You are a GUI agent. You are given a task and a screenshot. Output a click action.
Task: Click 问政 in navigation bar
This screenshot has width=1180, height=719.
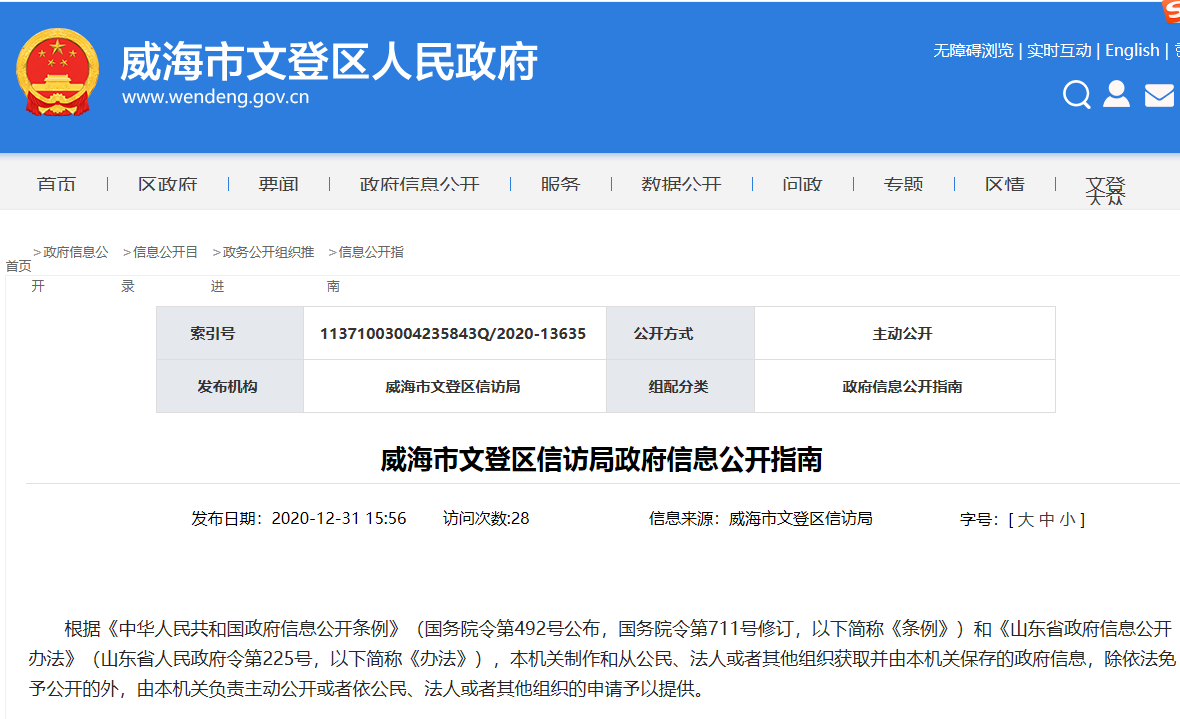pos(802,184)
